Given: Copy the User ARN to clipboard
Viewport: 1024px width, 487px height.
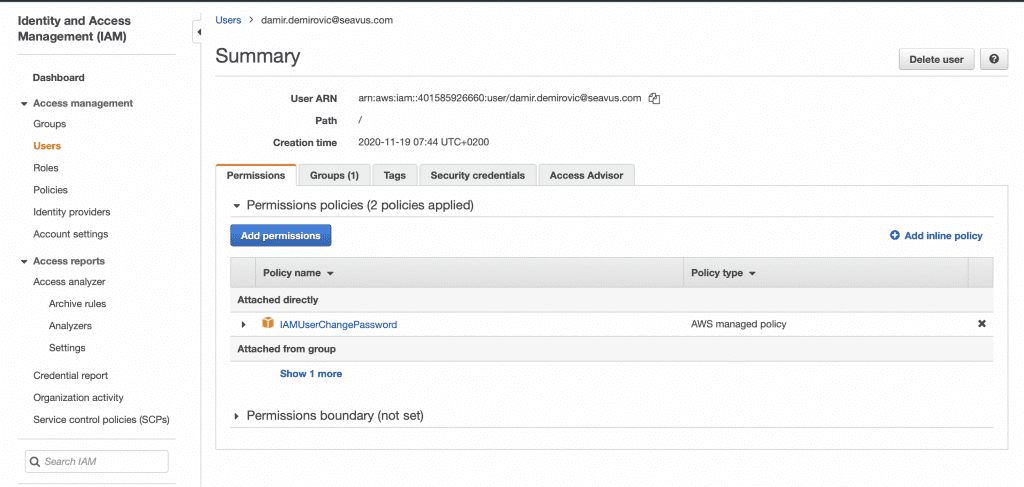Looking at the screenshot, I should (654, 99).
